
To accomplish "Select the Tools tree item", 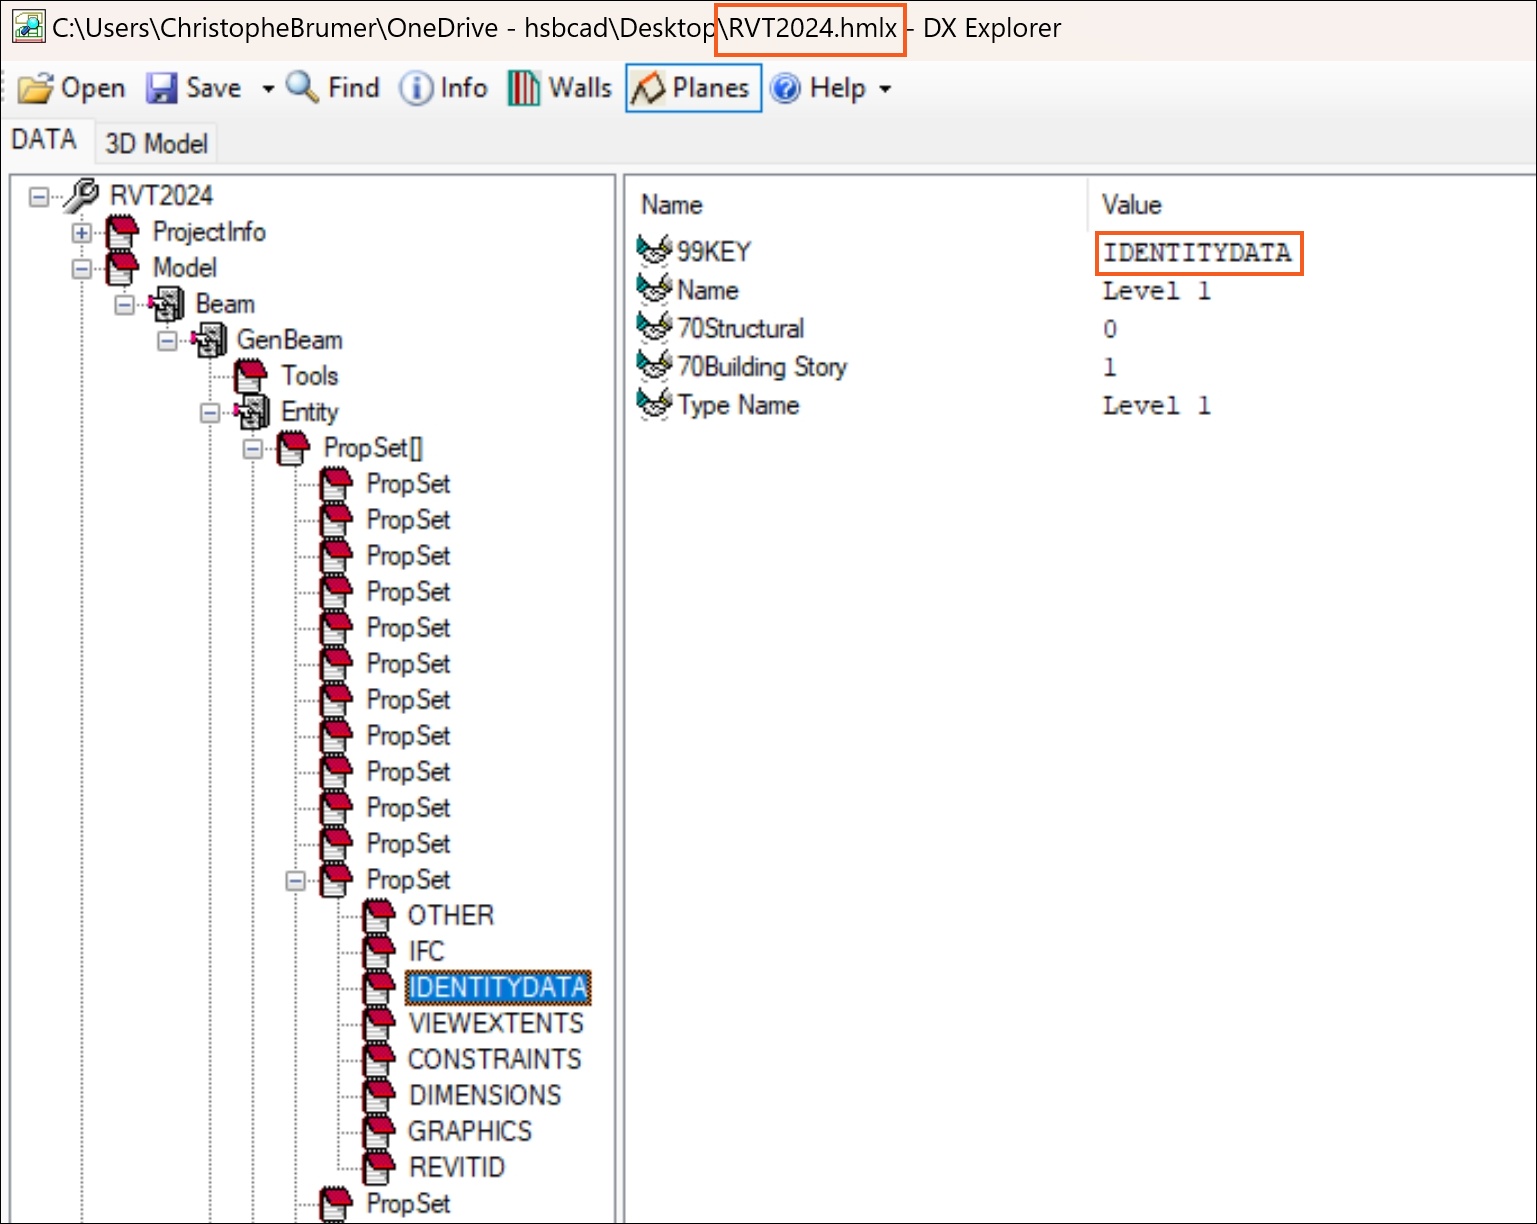I will point(310,376).
